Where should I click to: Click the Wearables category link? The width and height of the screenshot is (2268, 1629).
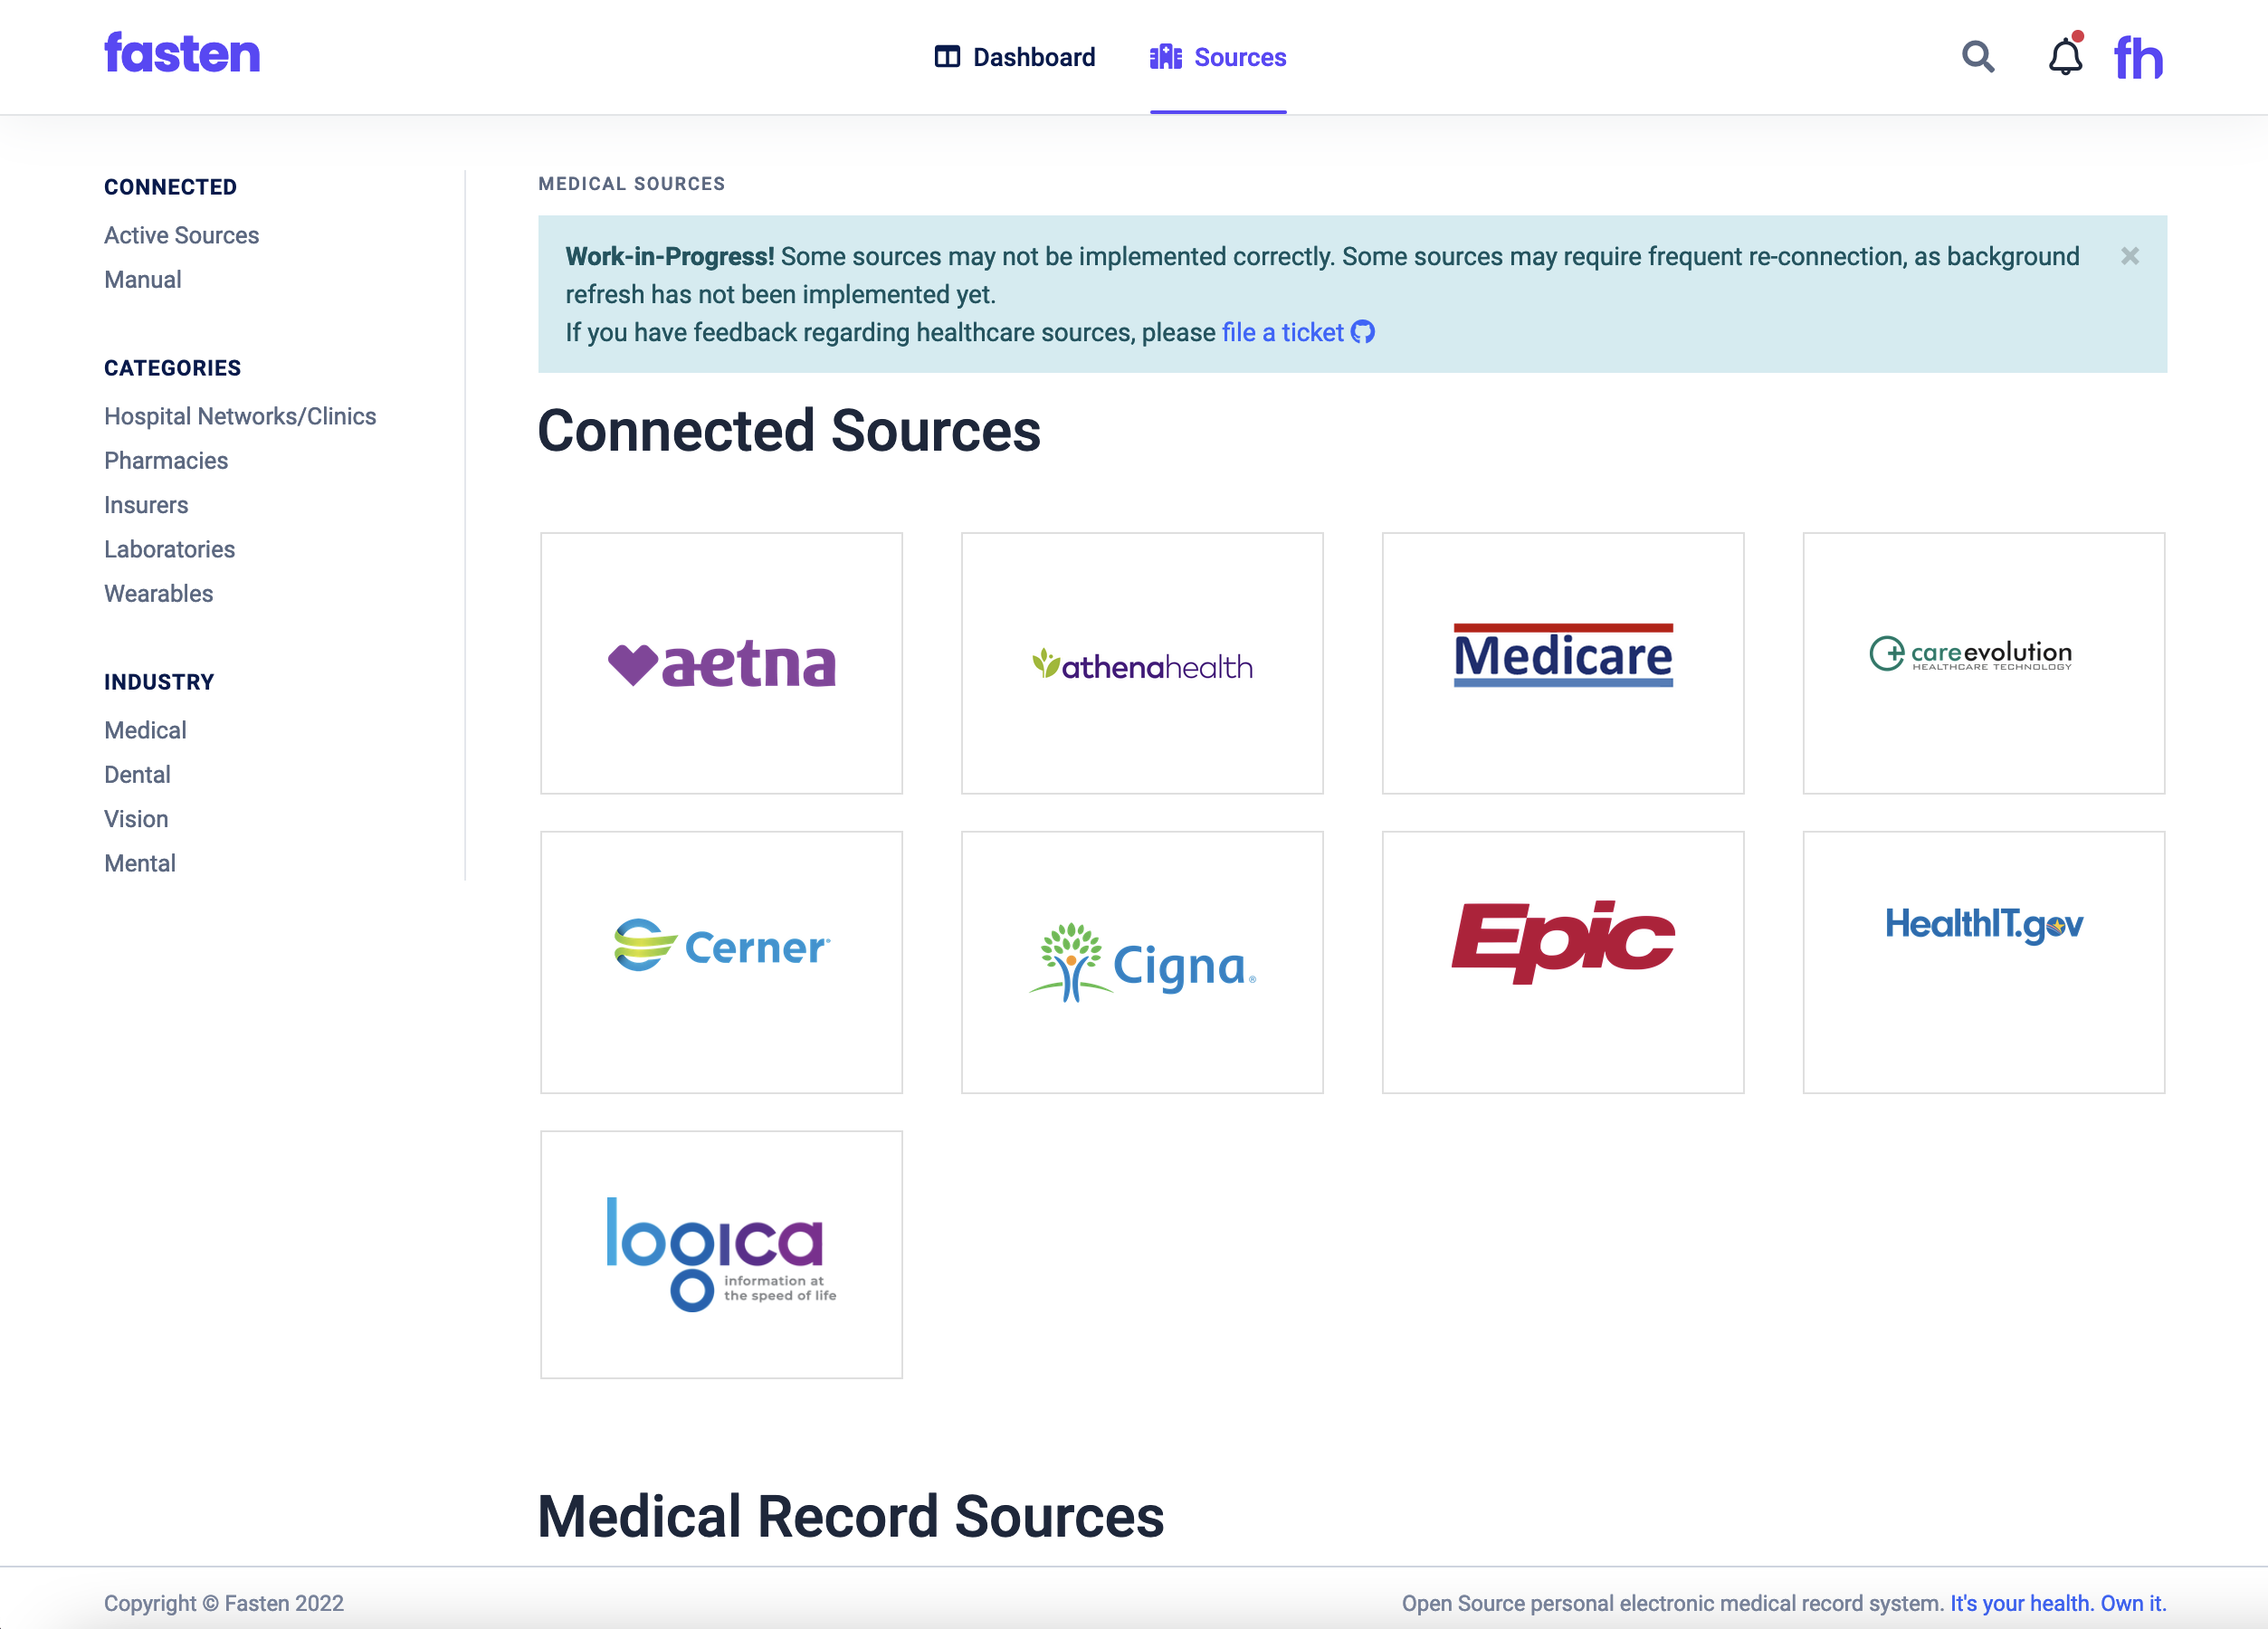tap(158, 593)
